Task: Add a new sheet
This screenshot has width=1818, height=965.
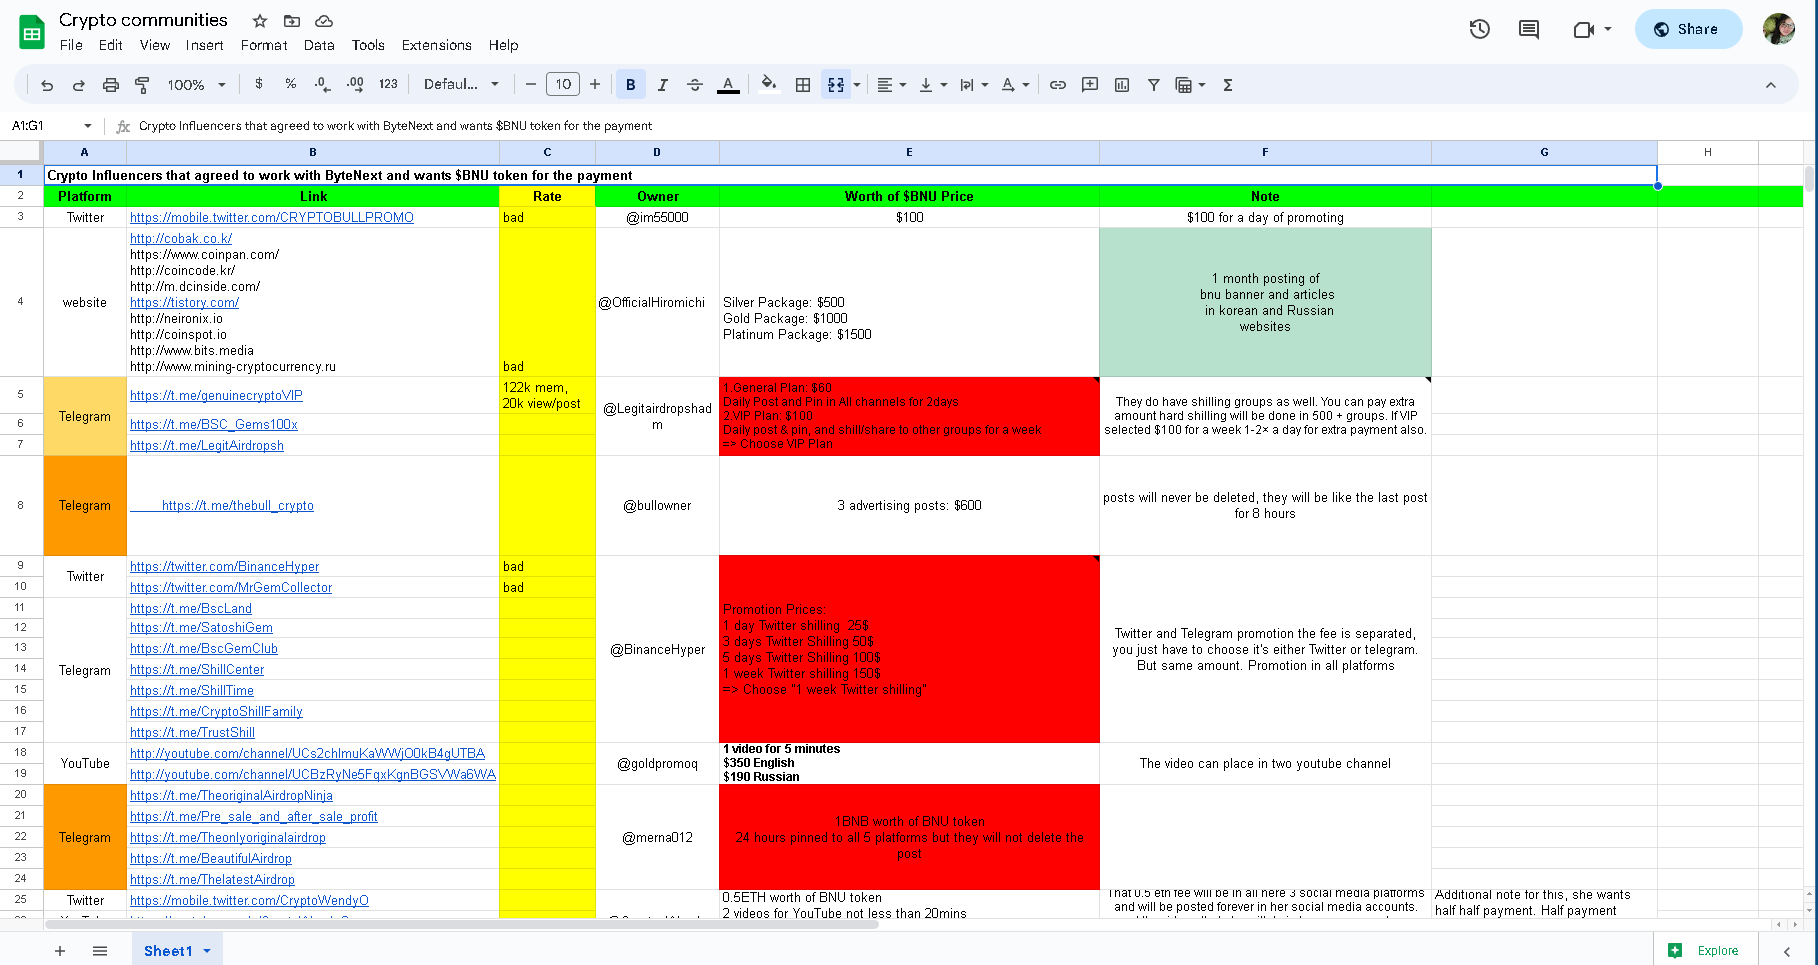Action: point(60,951)
